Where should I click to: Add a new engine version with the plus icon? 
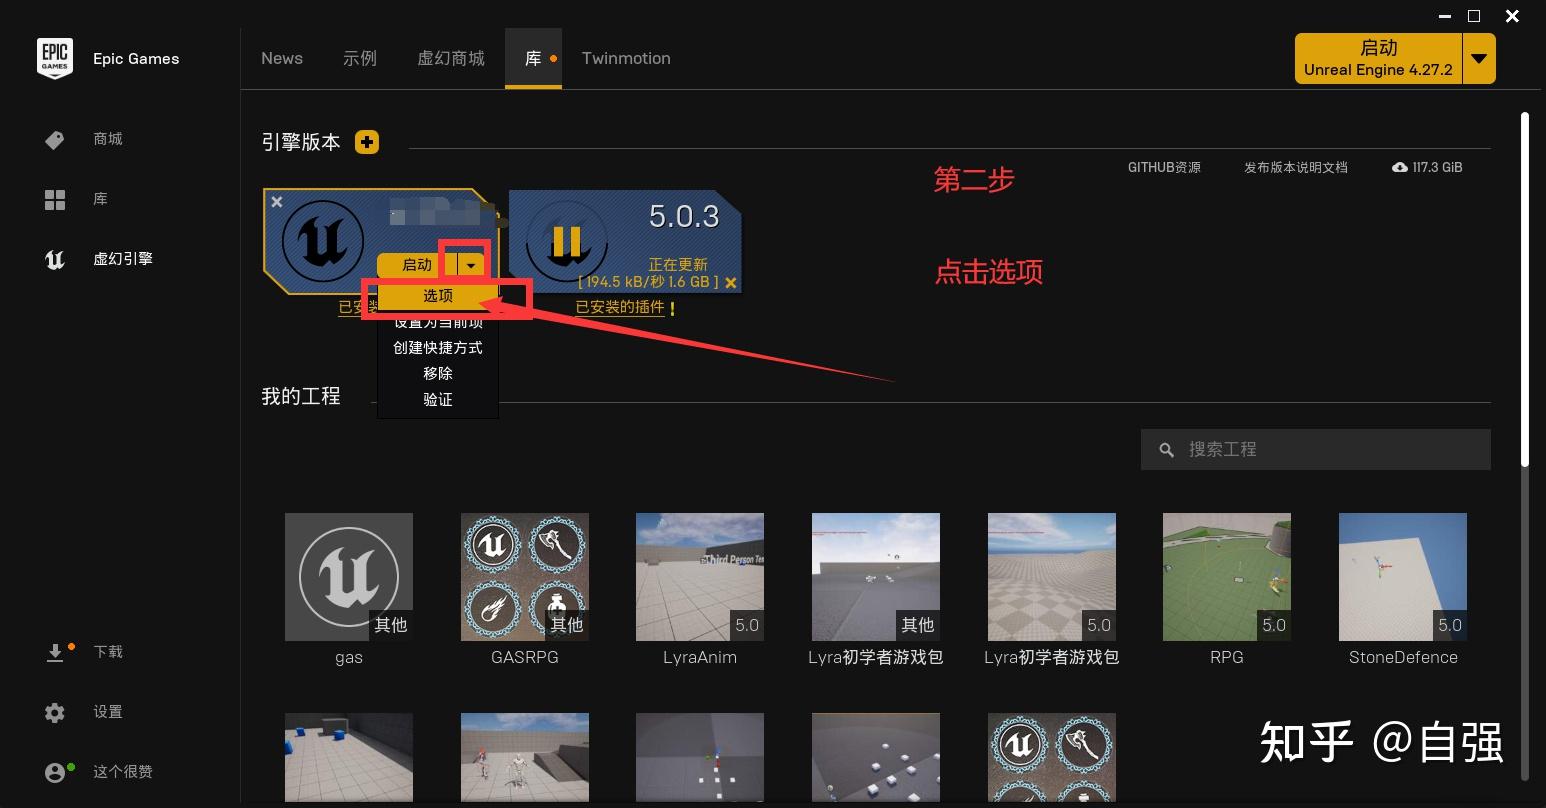pyautogui.click(x=367, y=142)
